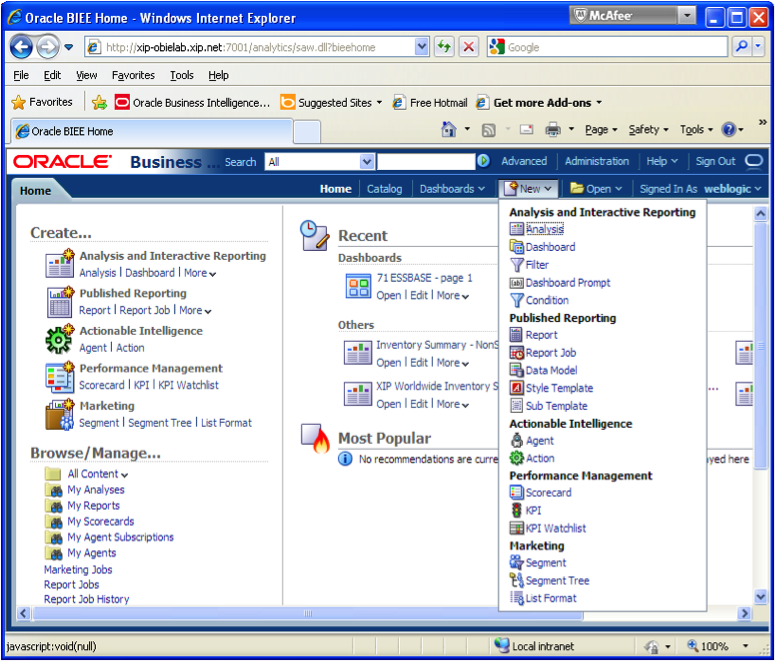
Task: Open the address bar URL dropdown
Action: coord(421,47)
